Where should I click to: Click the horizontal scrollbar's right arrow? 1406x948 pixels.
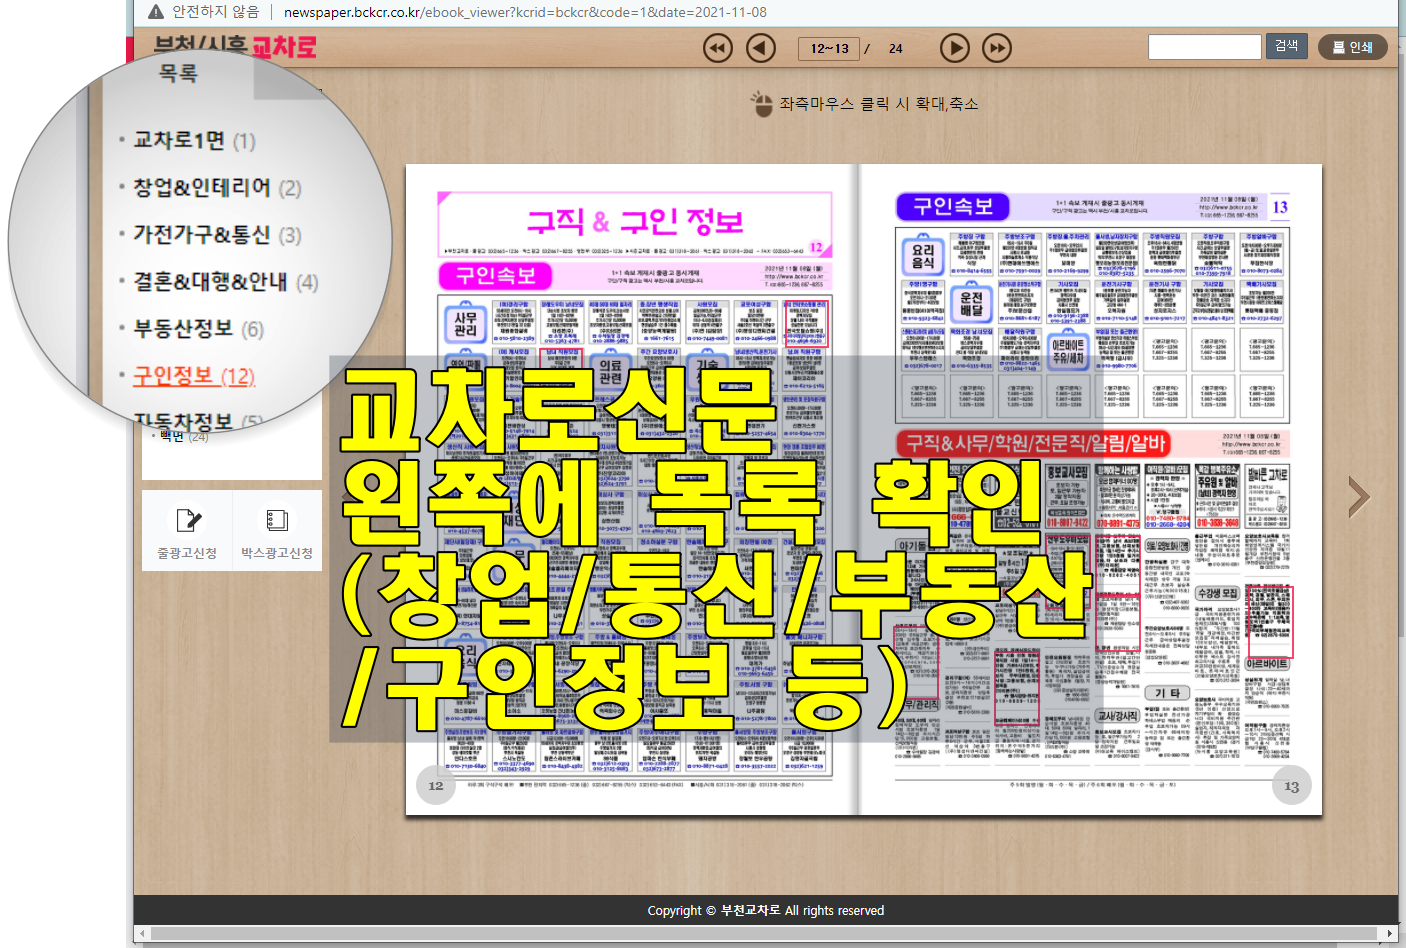(1390, 933)
